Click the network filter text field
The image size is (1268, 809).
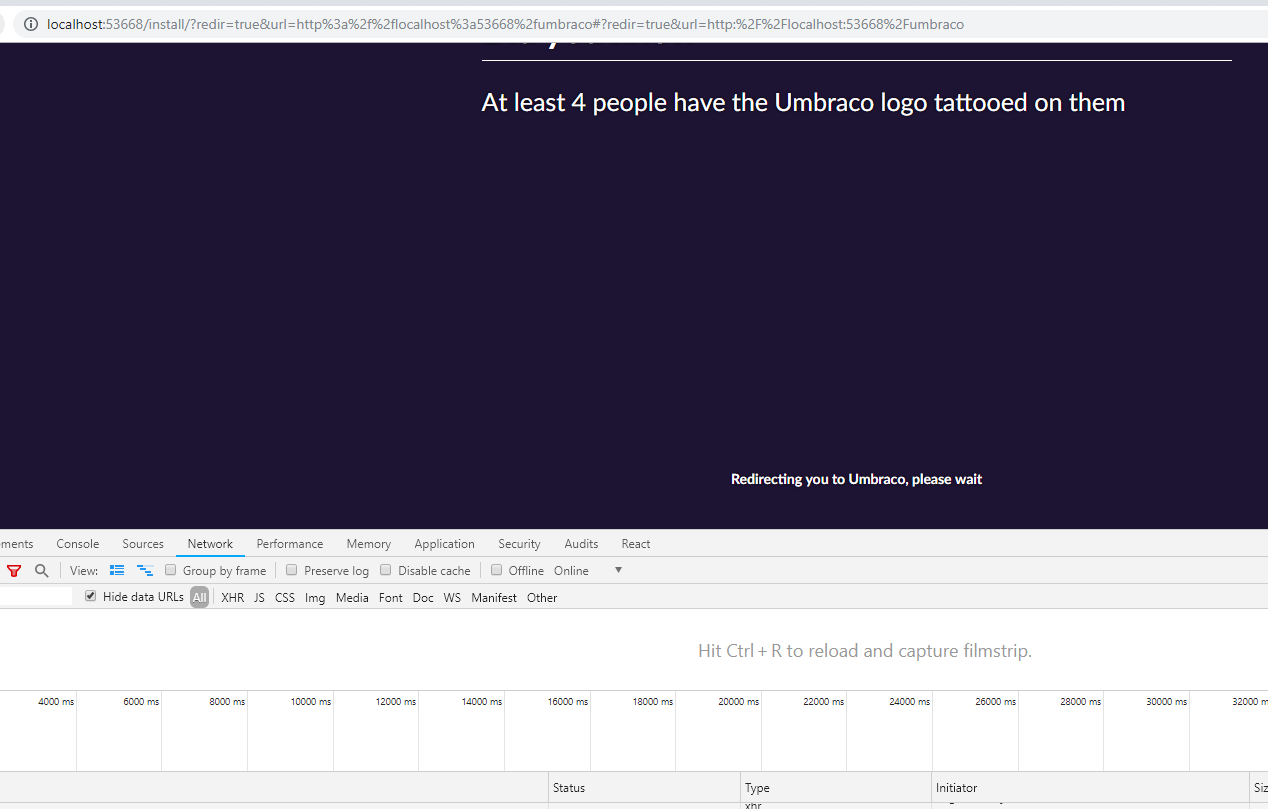point(36,597)
